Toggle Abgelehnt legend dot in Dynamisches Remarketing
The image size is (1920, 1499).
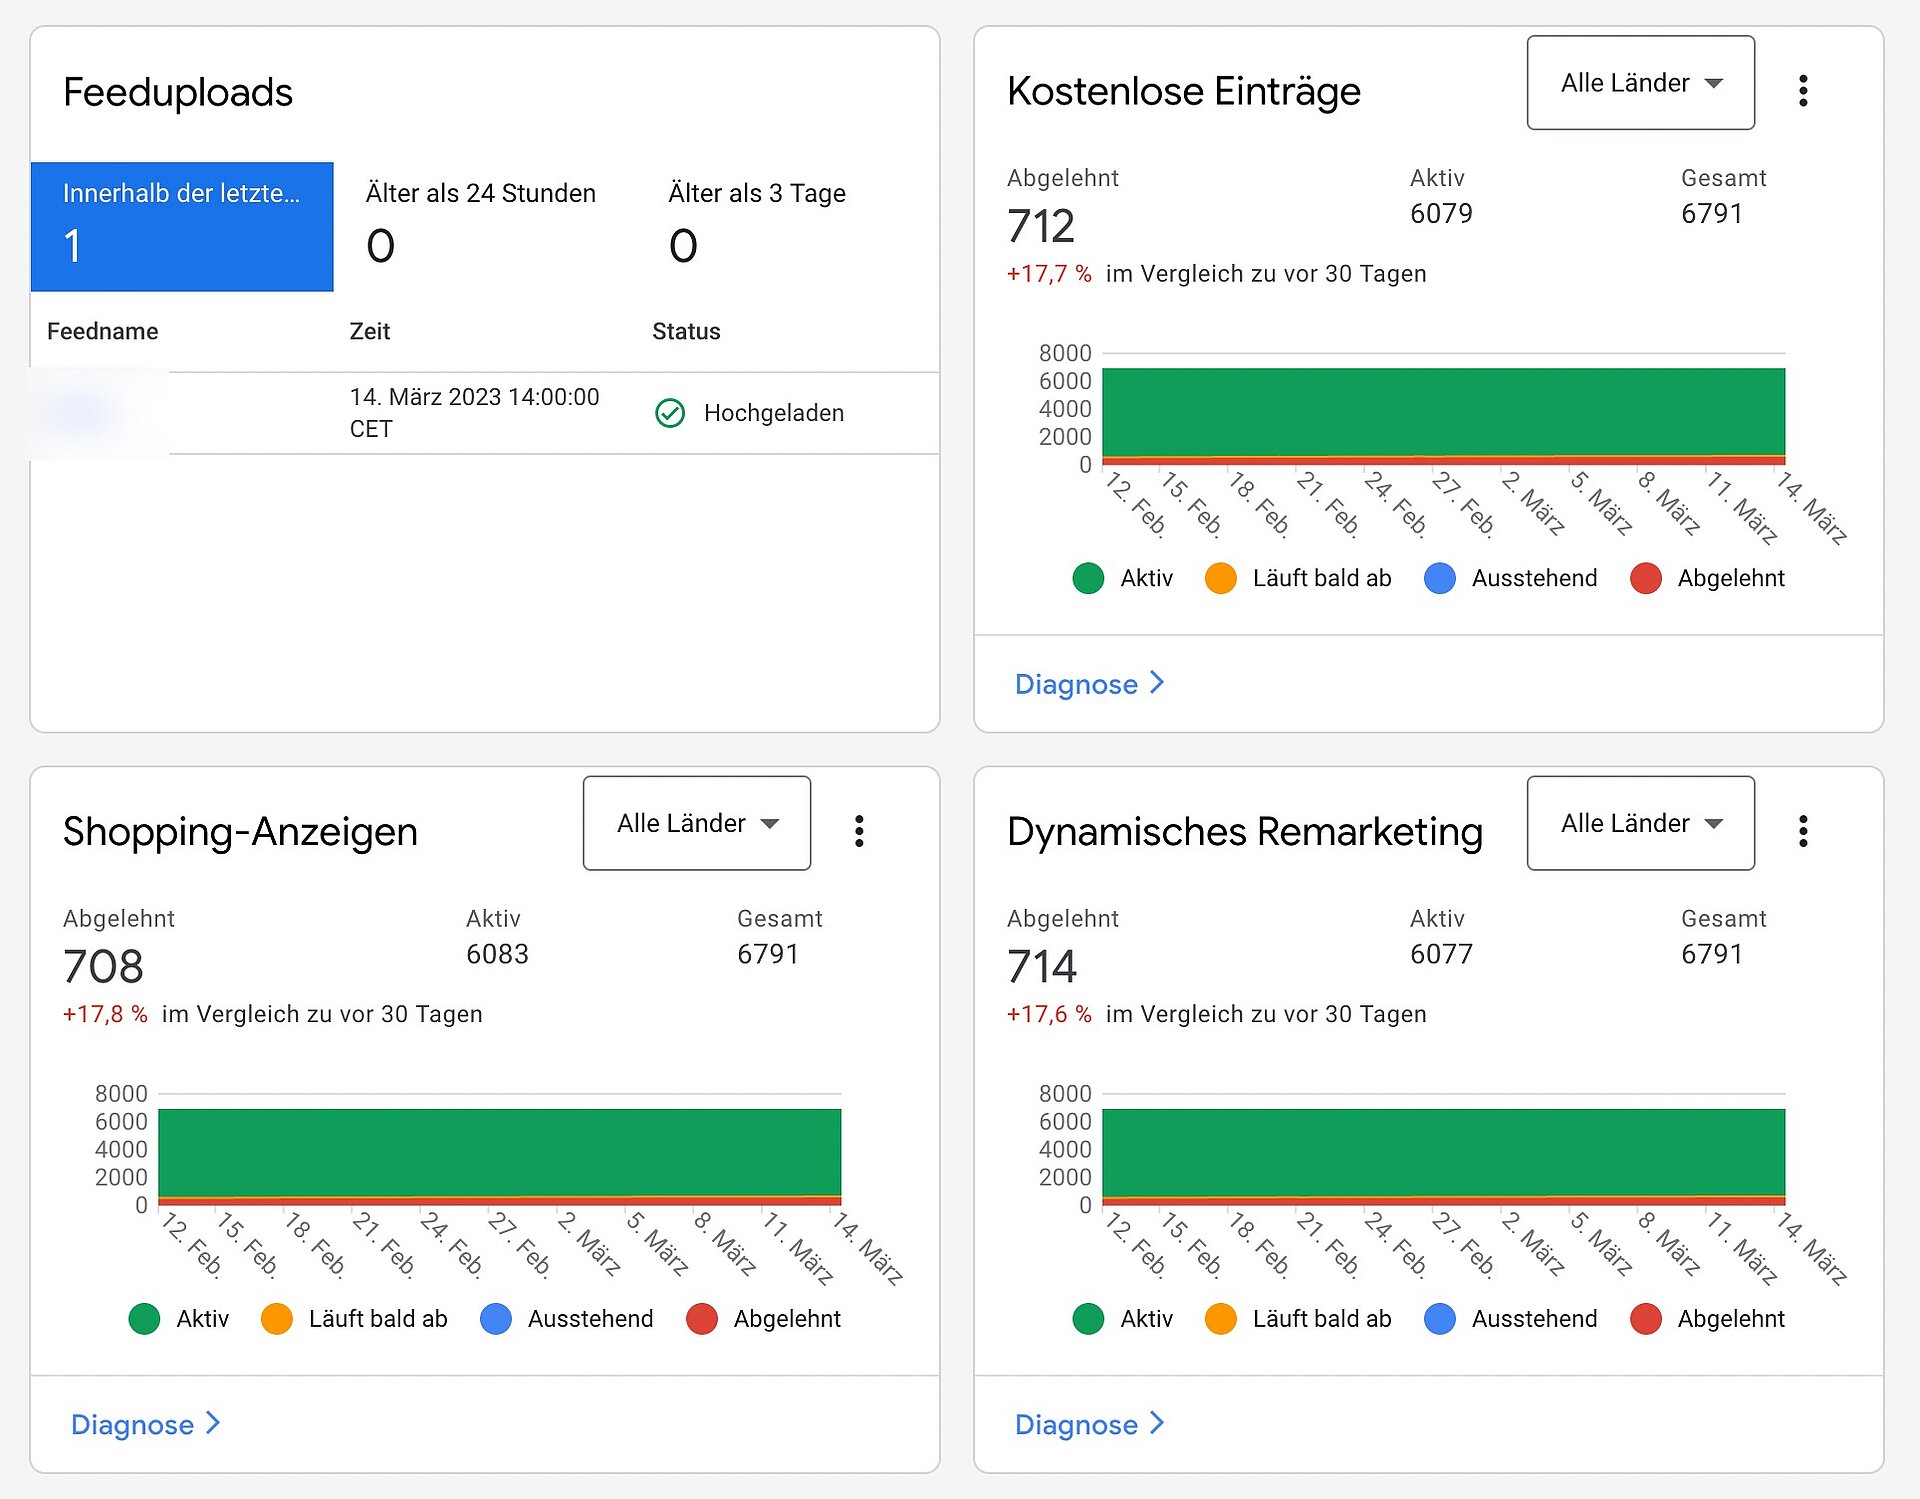1645,1319
